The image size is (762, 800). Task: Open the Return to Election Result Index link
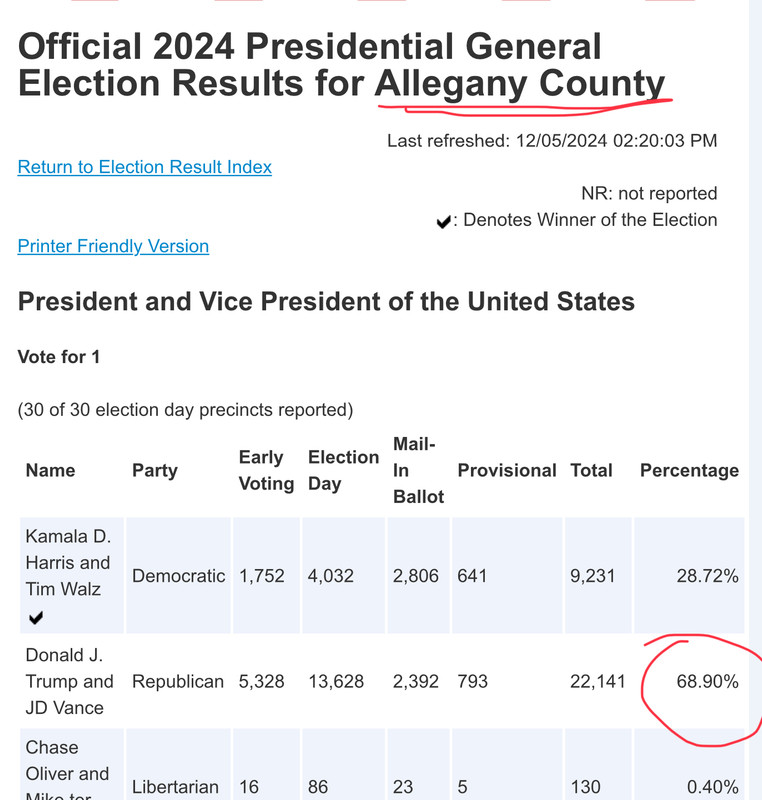point(144,167)
